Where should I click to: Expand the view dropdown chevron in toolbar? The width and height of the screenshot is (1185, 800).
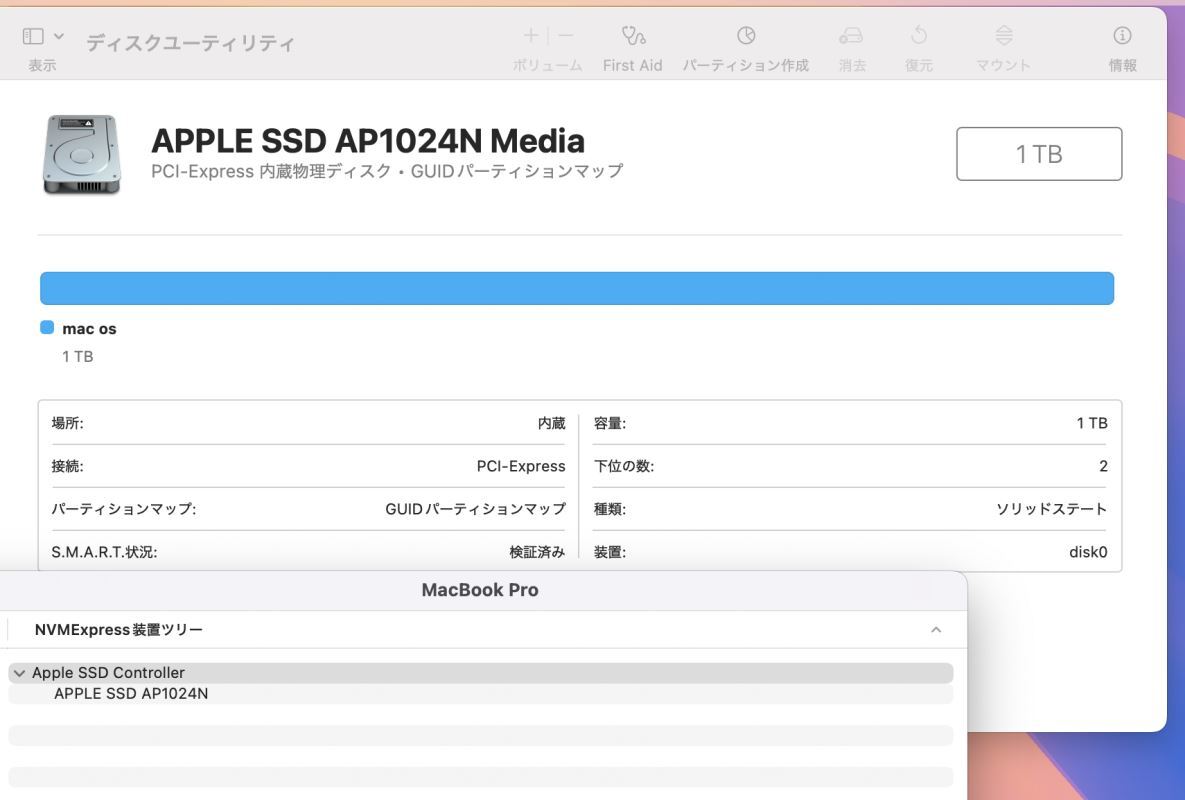coord(59,36)
